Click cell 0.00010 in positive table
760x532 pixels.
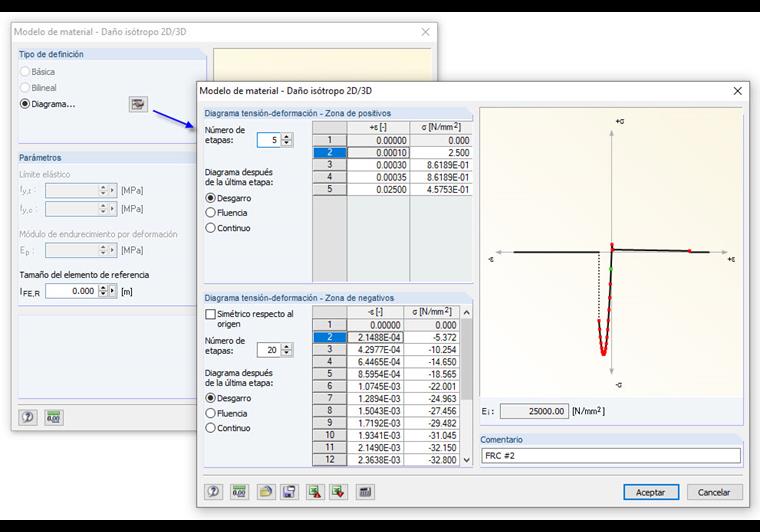point(378,153)
